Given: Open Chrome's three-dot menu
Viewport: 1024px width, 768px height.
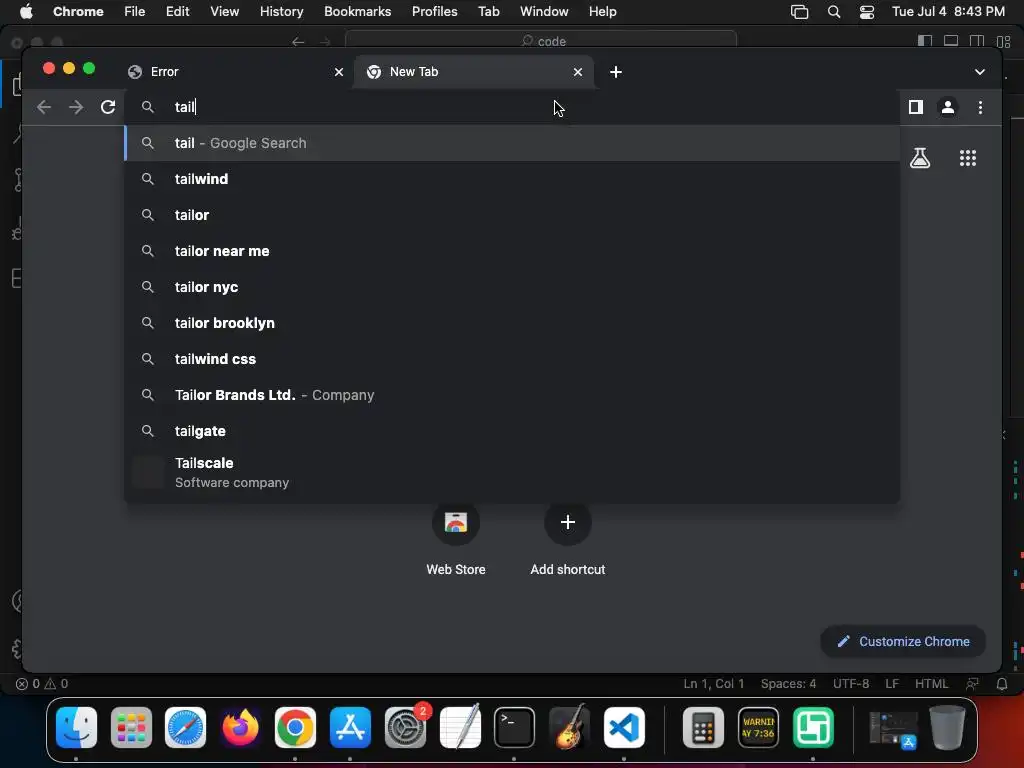Looking at the screenshot, I should [980, 107].
